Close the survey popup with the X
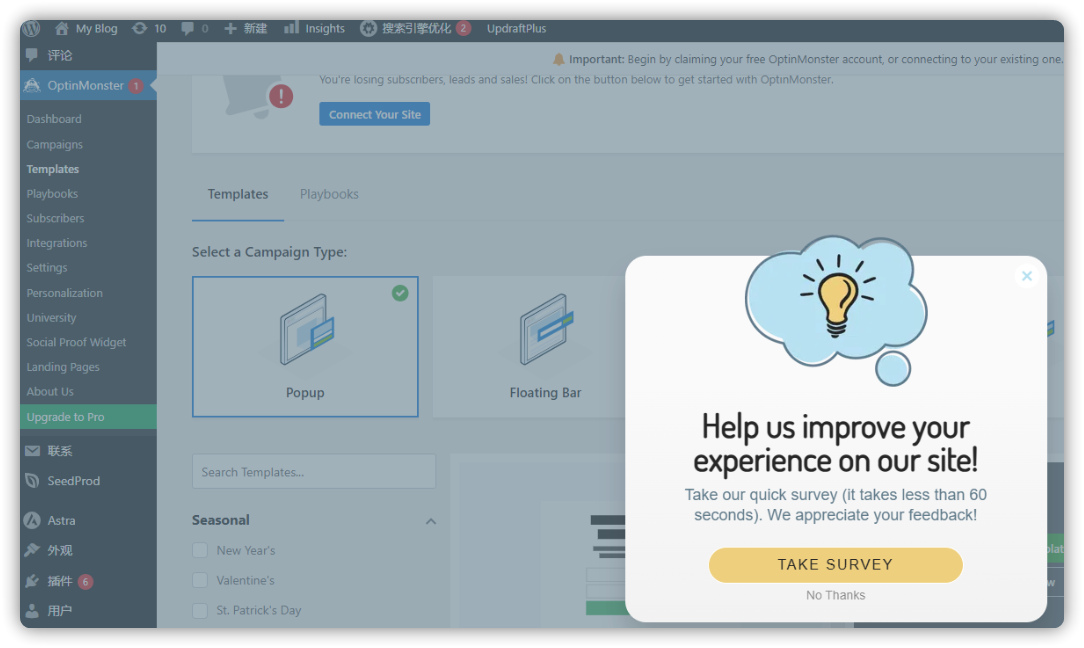This screenshot has height=648, width=1084. point(1027,276)
